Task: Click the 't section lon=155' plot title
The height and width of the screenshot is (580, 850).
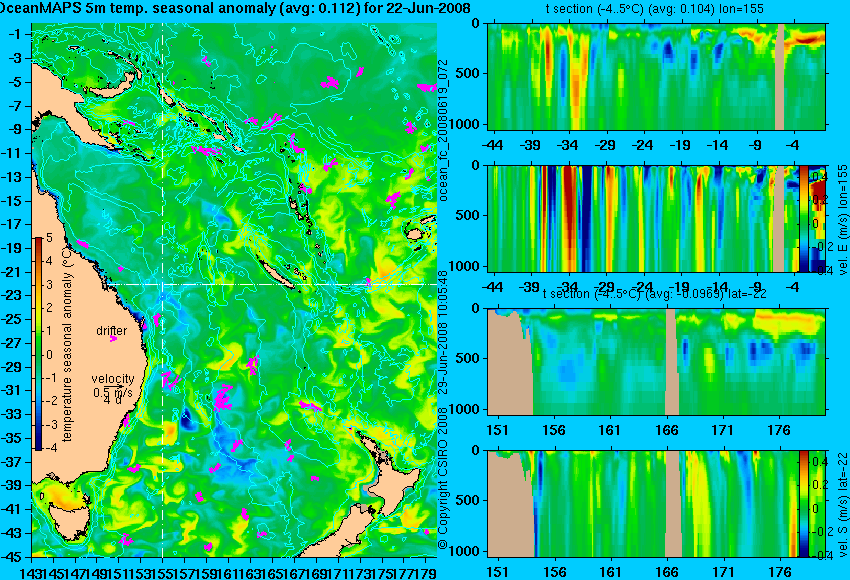Action: [x=654, y=9]
